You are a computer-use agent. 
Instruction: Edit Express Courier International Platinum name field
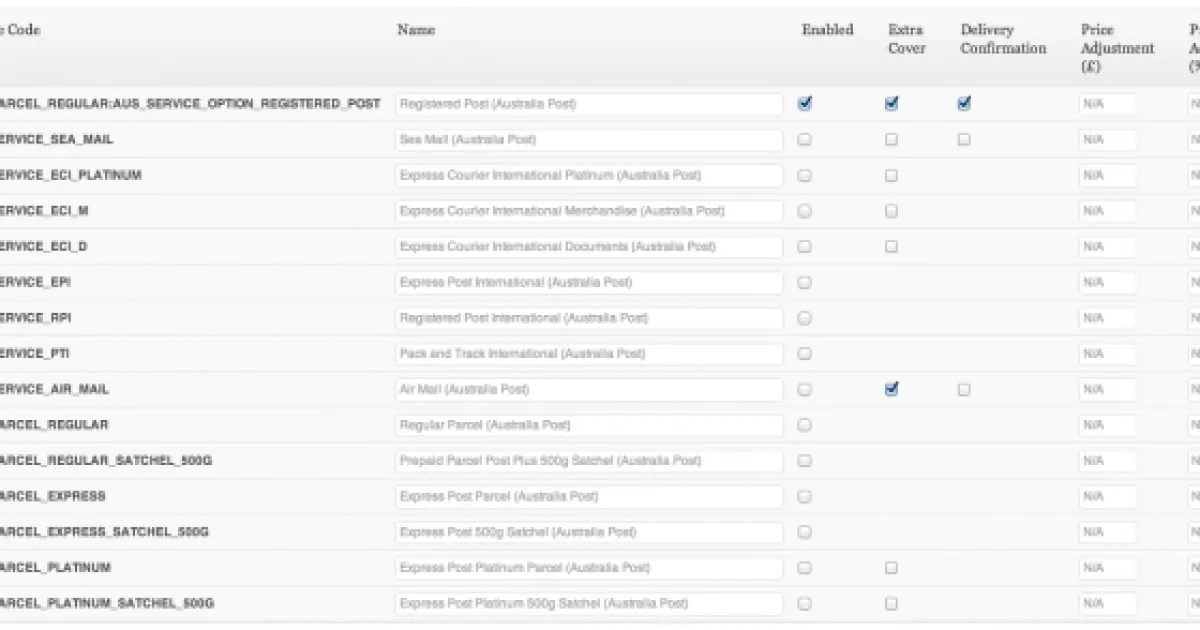pos(589,175)
